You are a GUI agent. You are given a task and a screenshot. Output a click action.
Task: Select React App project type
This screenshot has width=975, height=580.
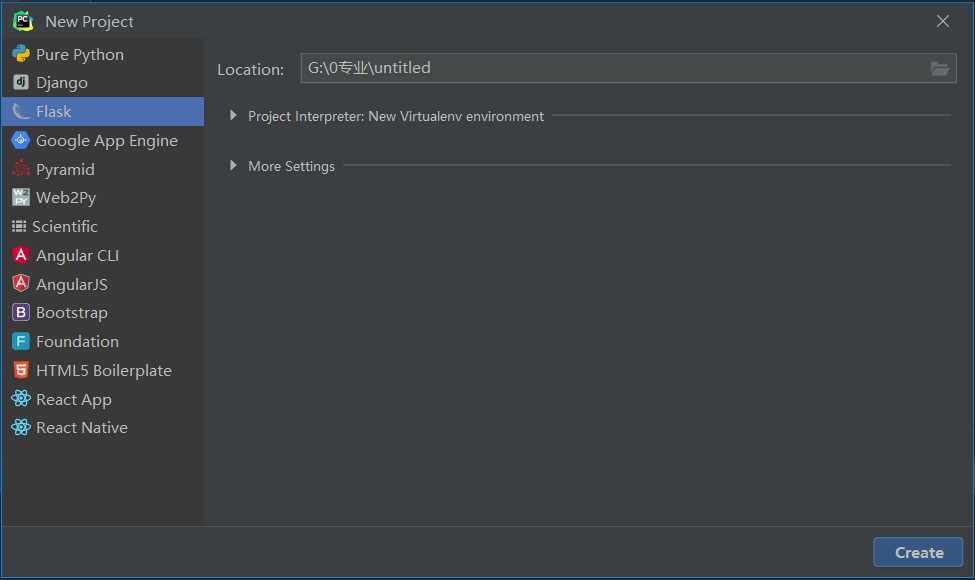102,399
